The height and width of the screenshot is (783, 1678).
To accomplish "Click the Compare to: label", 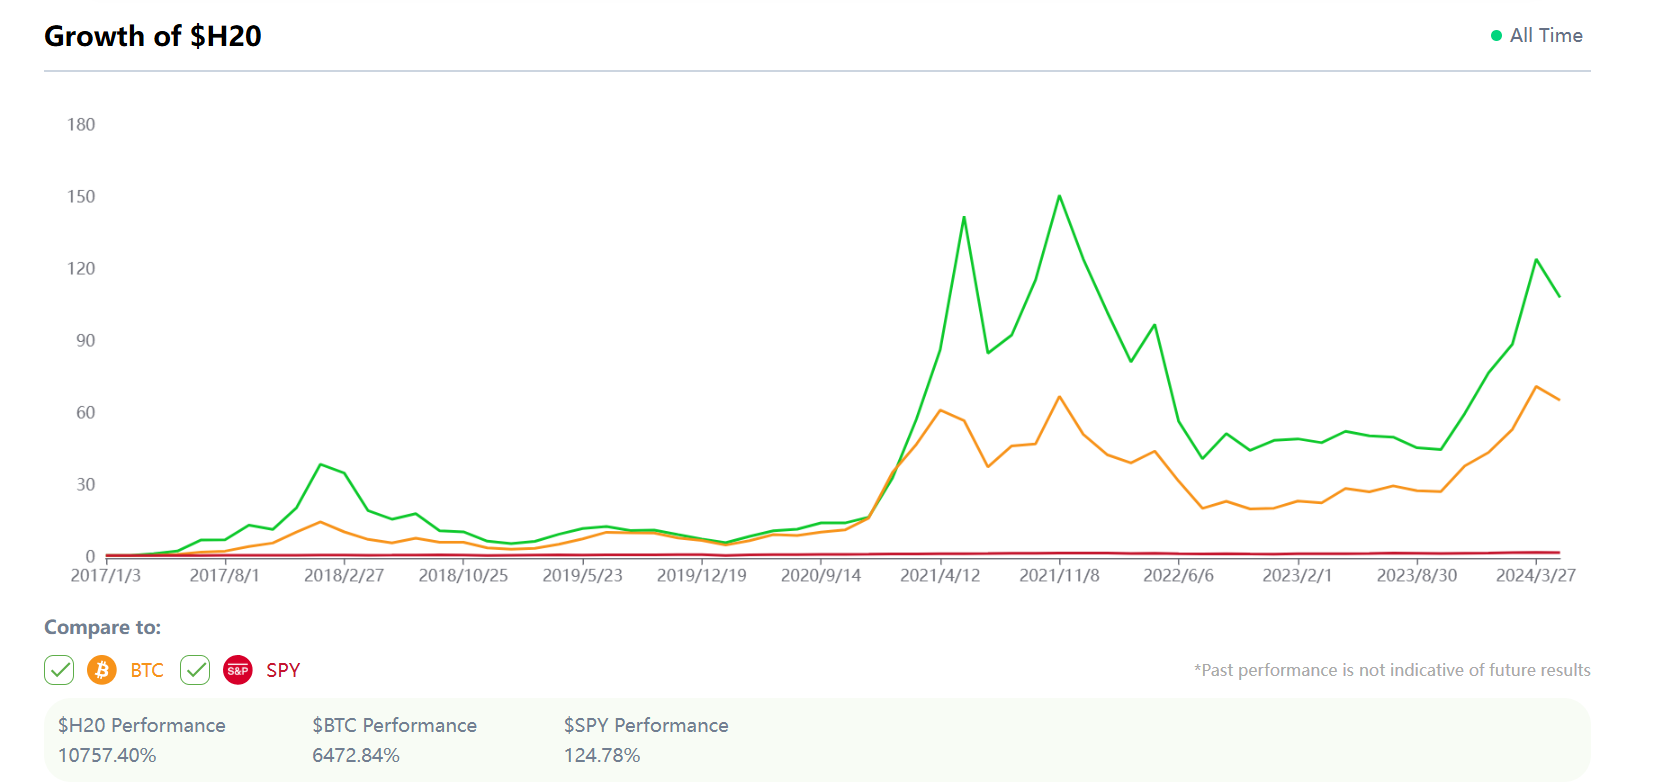I will [x=102, y=627].
